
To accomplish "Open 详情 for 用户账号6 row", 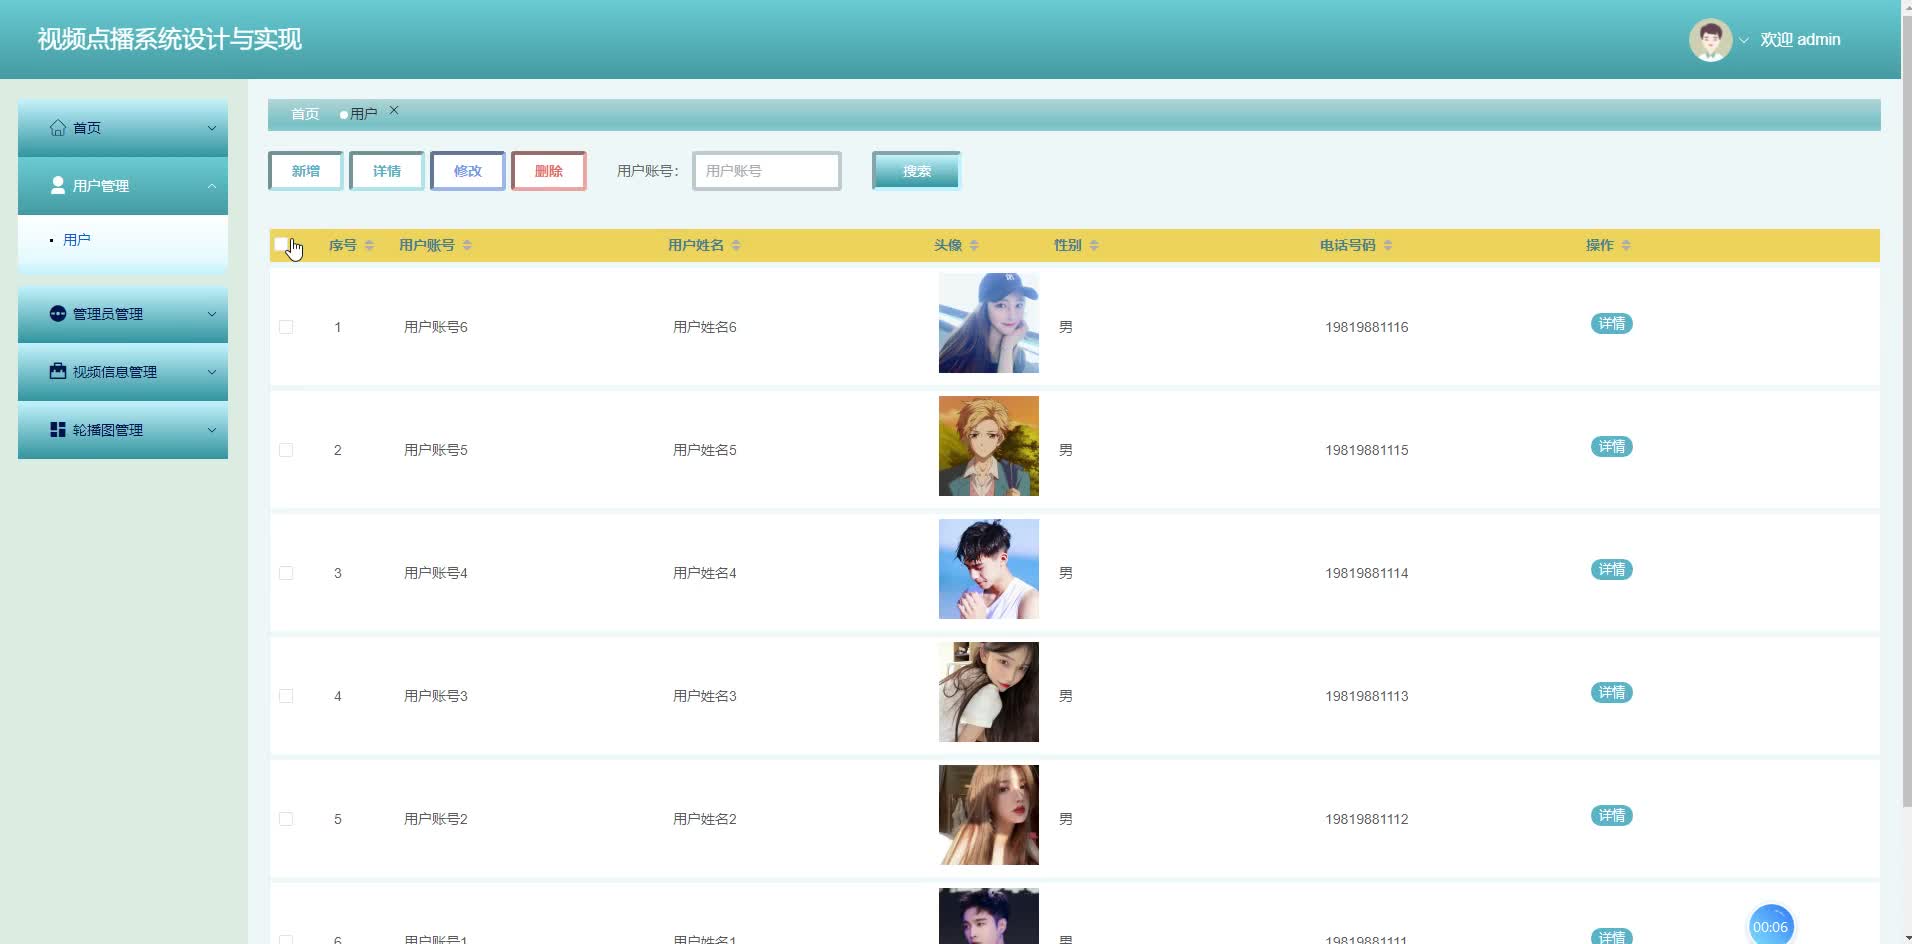I will [x=1612, y=324].
